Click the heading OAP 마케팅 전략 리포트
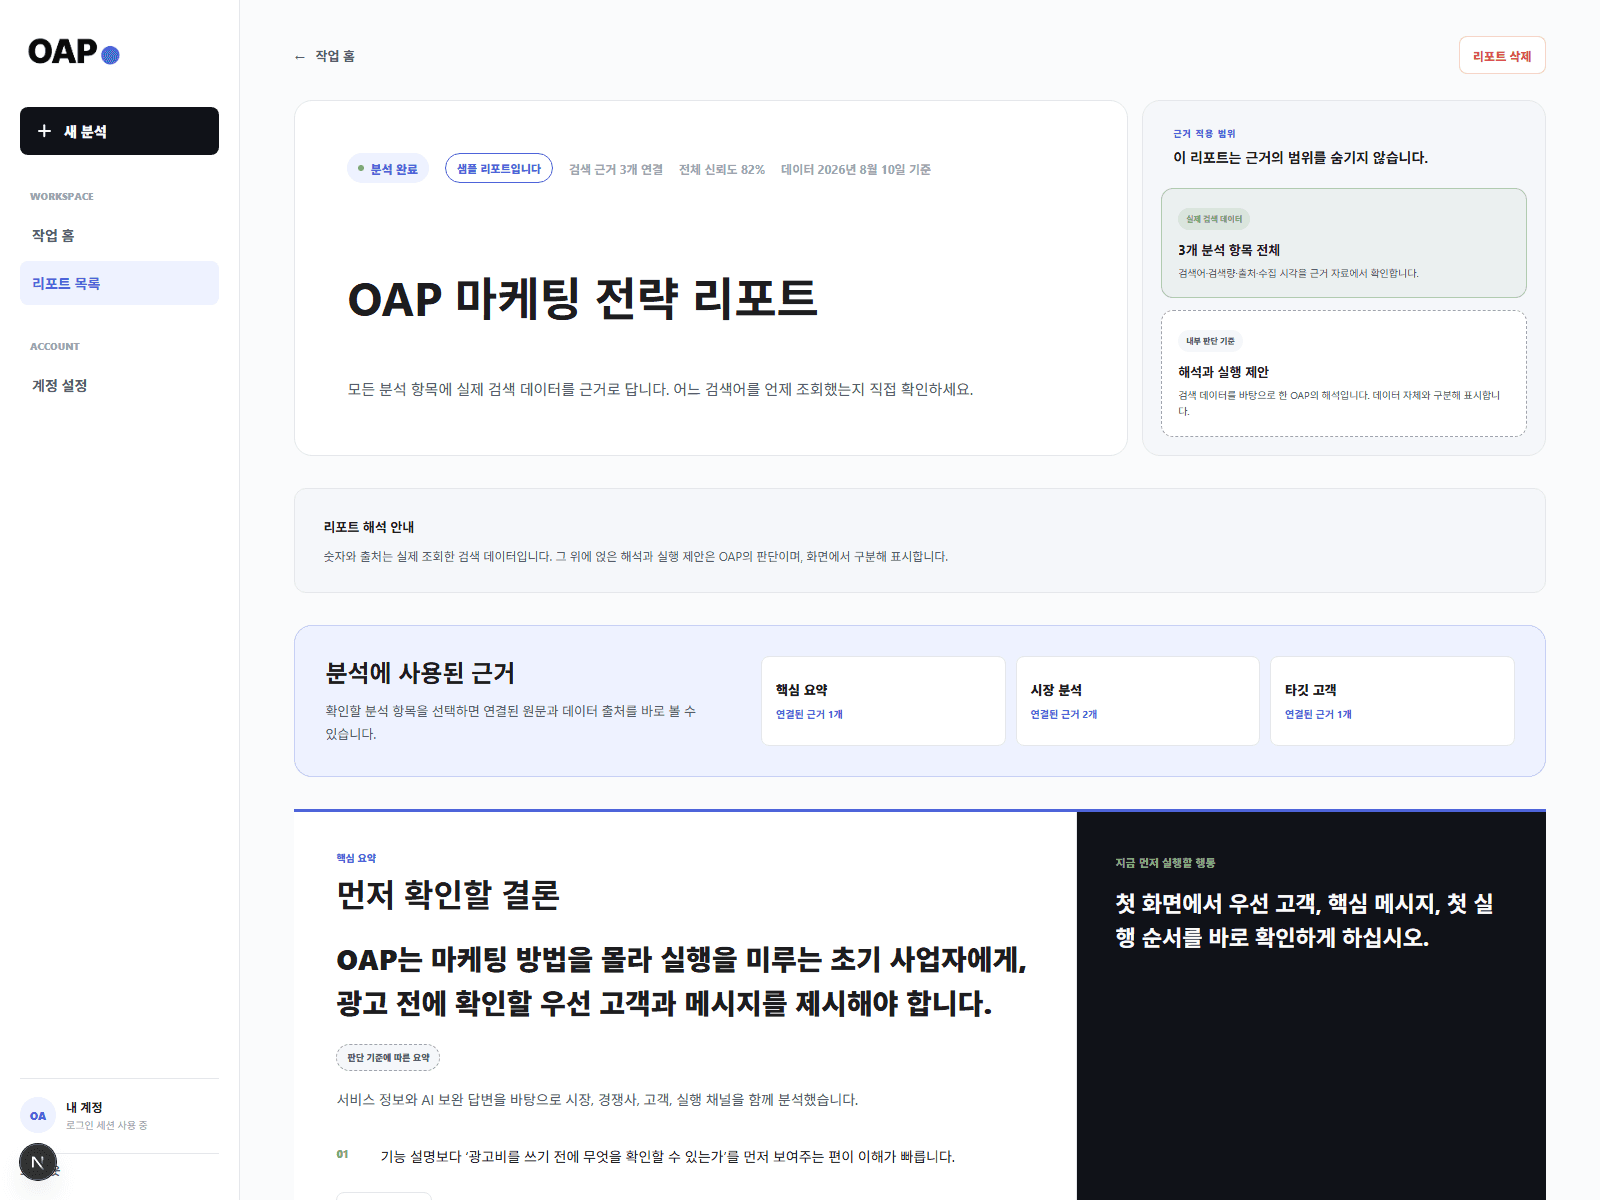Image resolution: width=1600 pixels, height=1200 pixels. pos(582,299)
